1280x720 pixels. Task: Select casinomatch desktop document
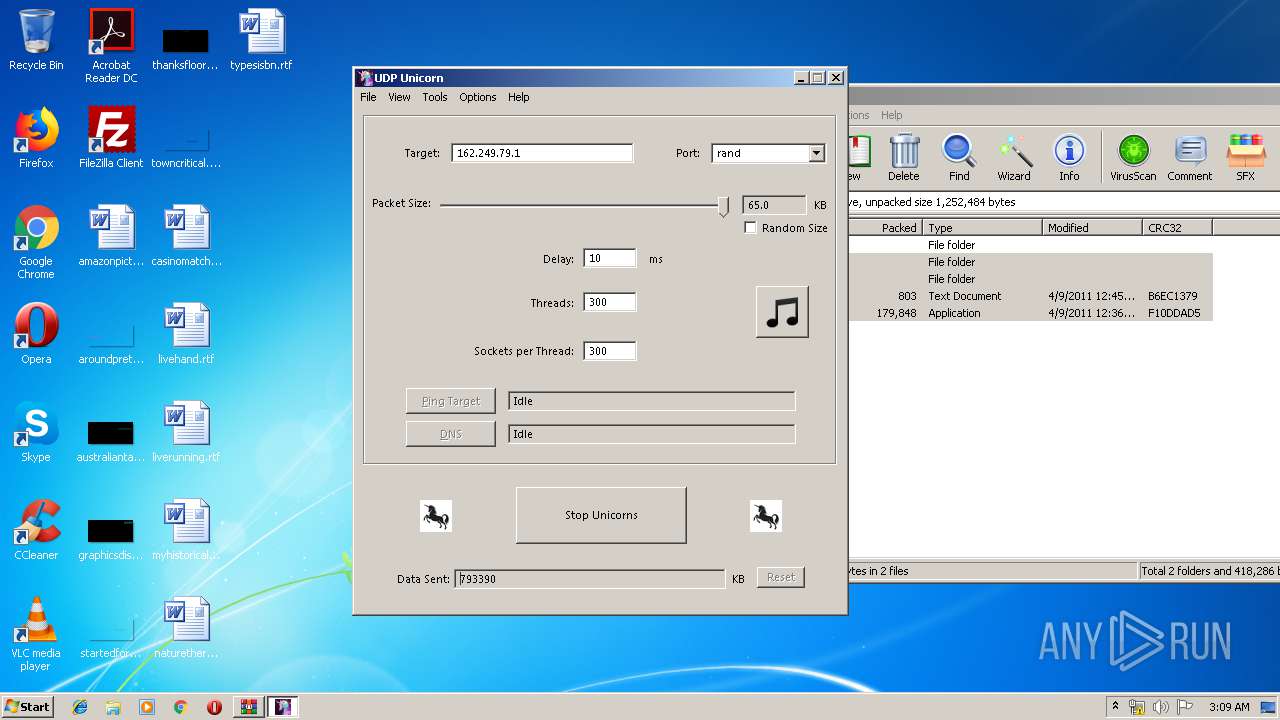(186, 236)
